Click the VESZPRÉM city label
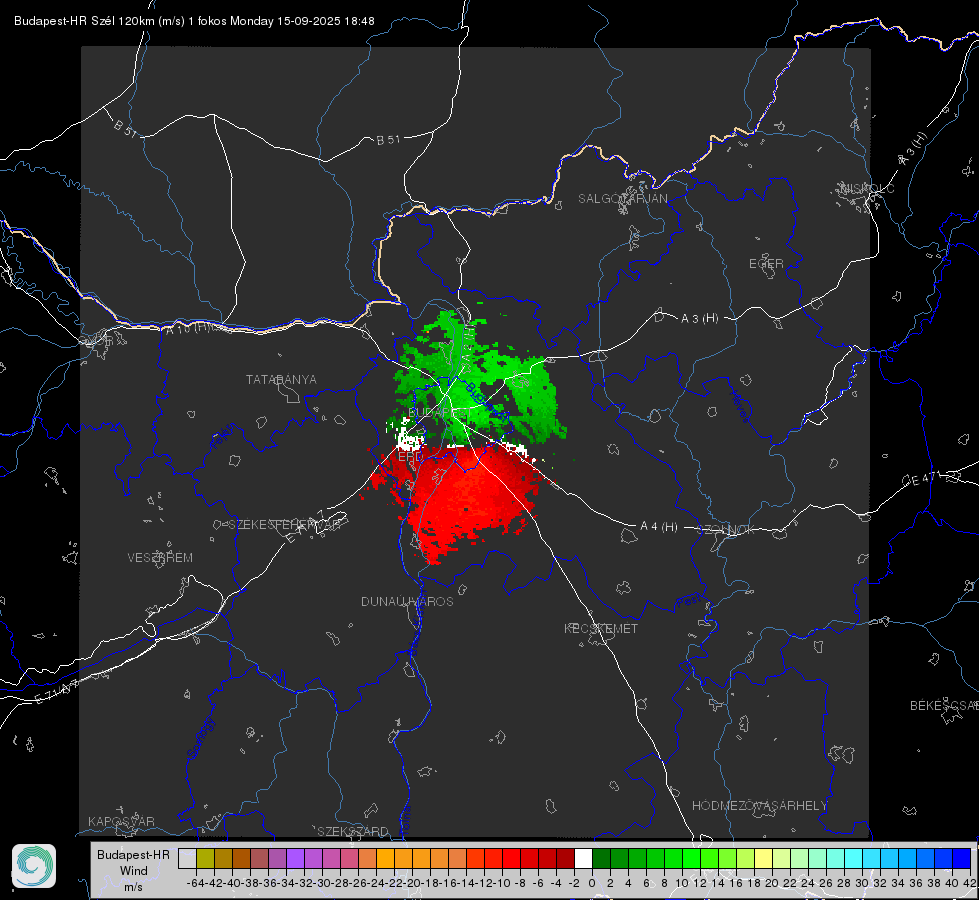 pyautogui.click(x=160, y=558)
